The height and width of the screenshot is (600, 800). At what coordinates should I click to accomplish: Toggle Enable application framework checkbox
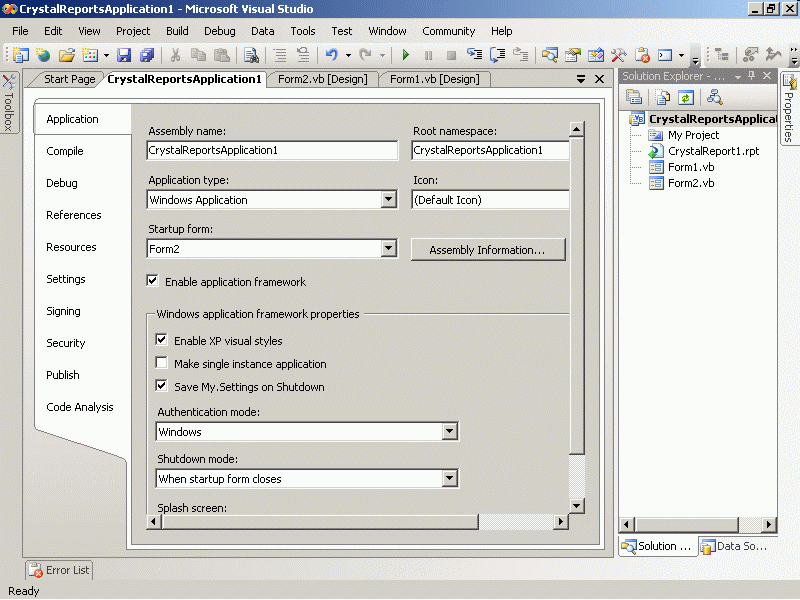pos(152,281)
